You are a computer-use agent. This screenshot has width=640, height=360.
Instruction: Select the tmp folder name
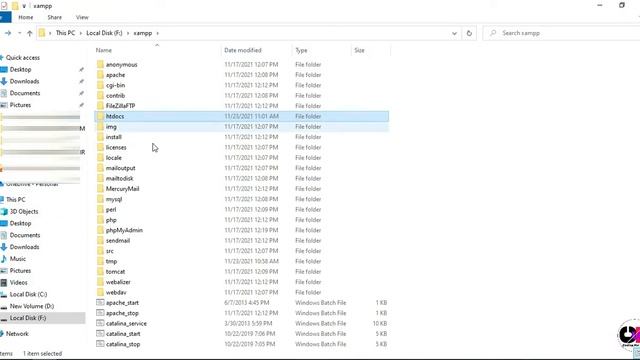pyautogui.click(x=111, y=261)
